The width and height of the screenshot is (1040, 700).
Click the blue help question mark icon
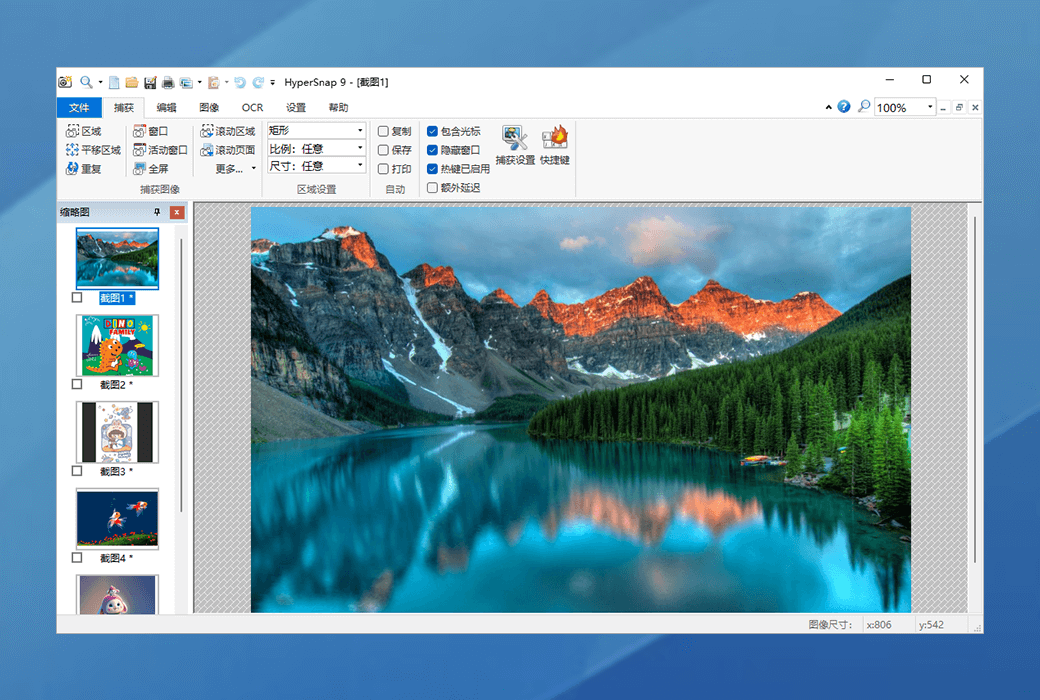point(844,107)
